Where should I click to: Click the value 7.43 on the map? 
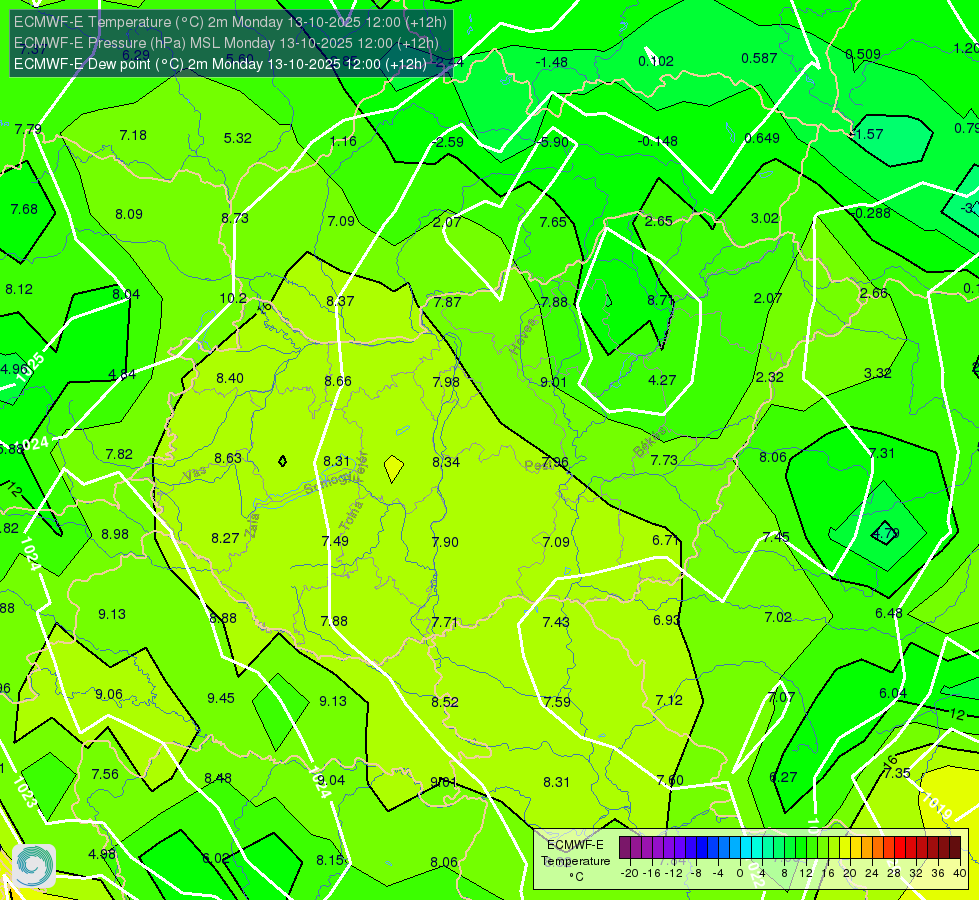[x=556, y=622]
